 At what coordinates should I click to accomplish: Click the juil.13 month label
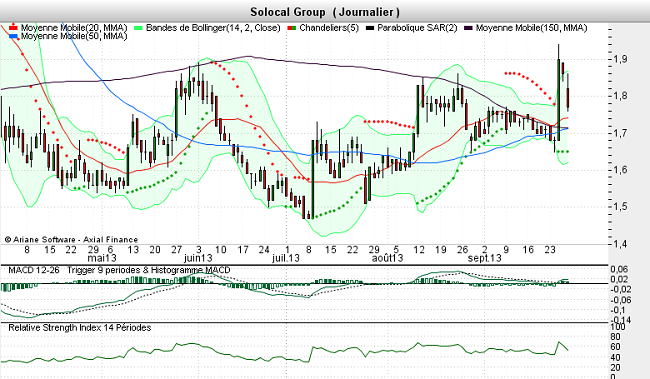pos(286,258)
